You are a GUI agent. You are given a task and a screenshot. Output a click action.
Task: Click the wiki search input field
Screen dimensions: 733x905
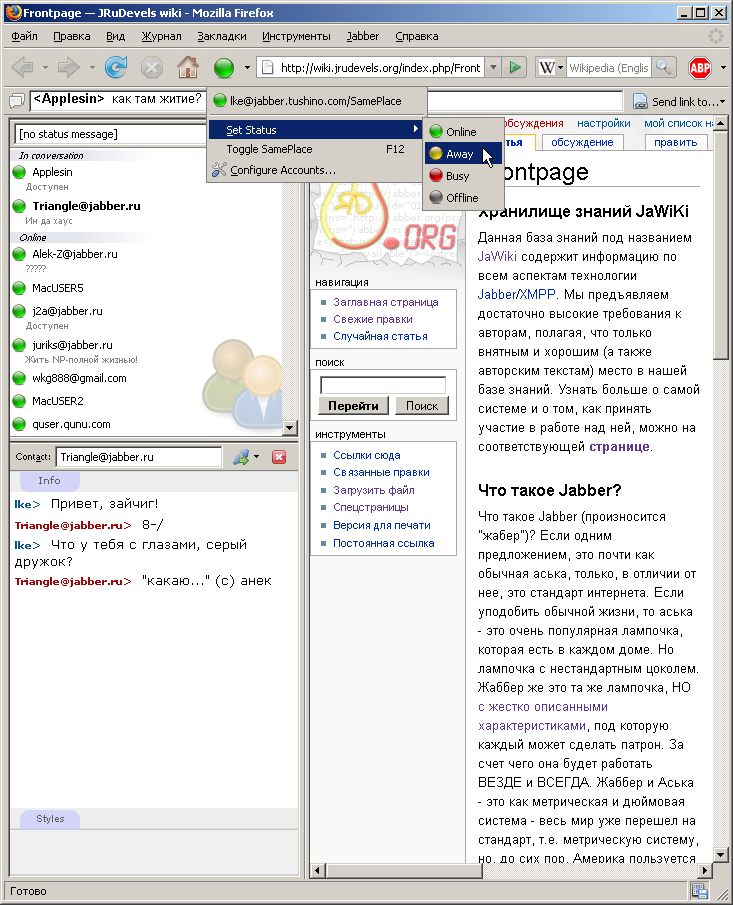pyautogui.click(x=383, y=385)
